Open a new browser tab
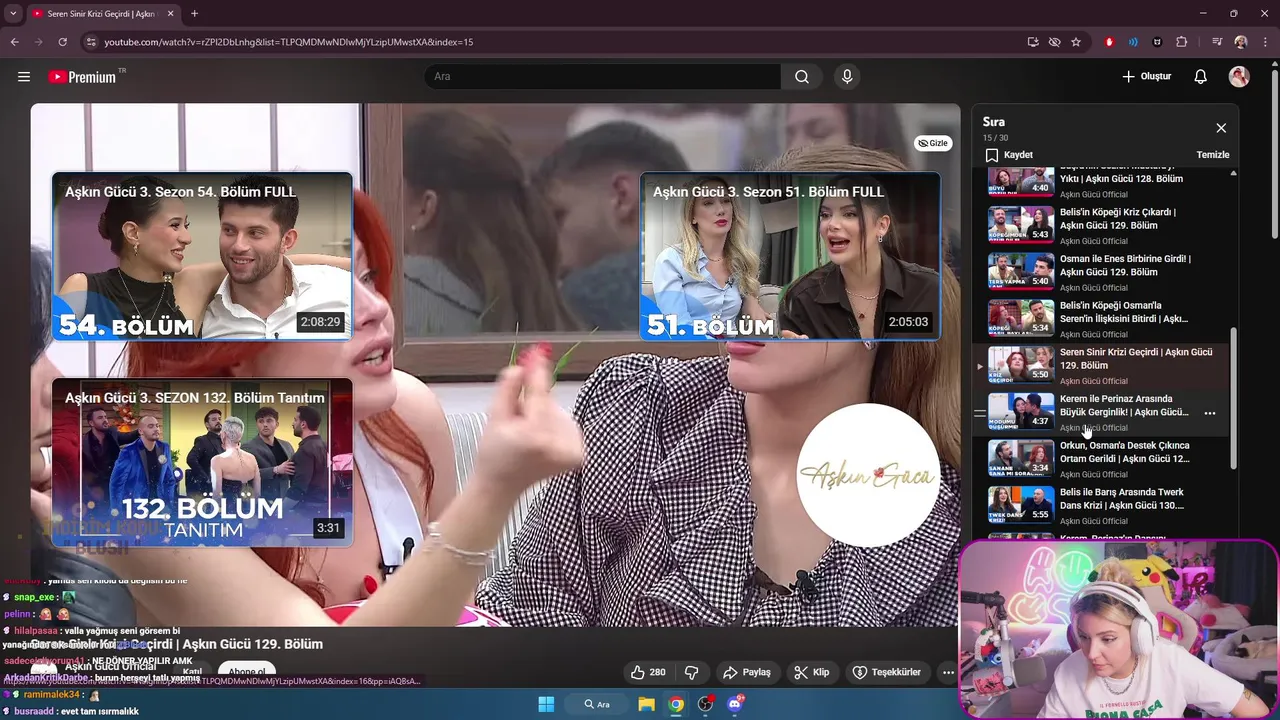Screen dimensions: 1280x720 pos(194,14)
